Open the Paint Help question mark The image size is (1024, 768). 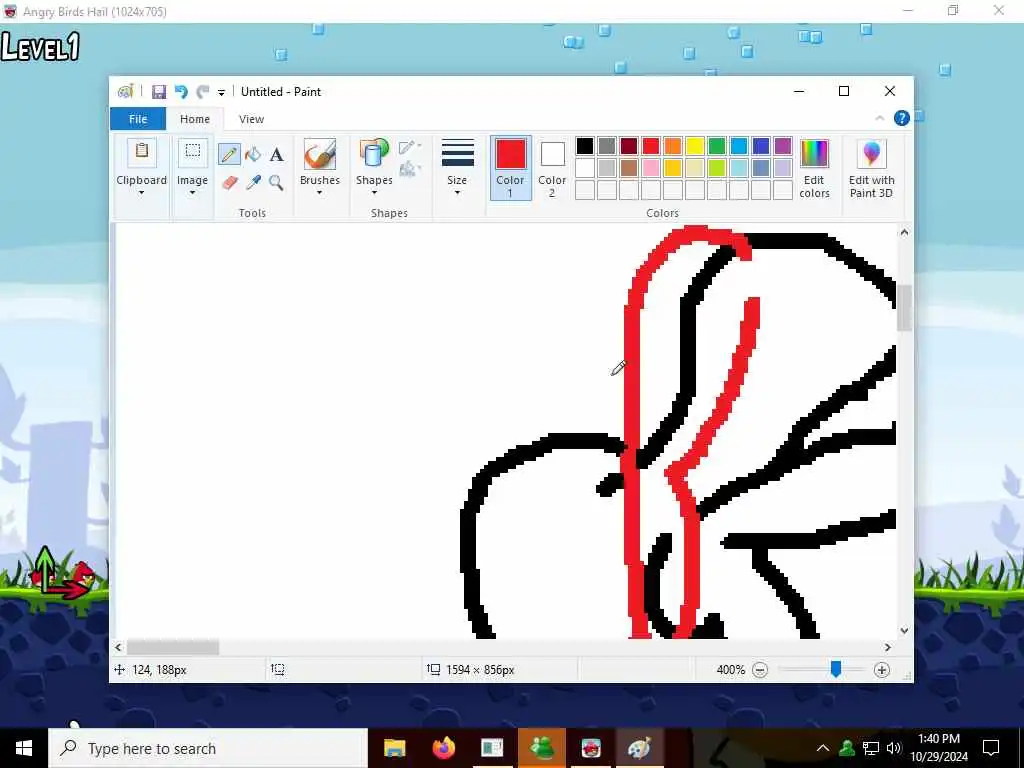coord(902,118)
